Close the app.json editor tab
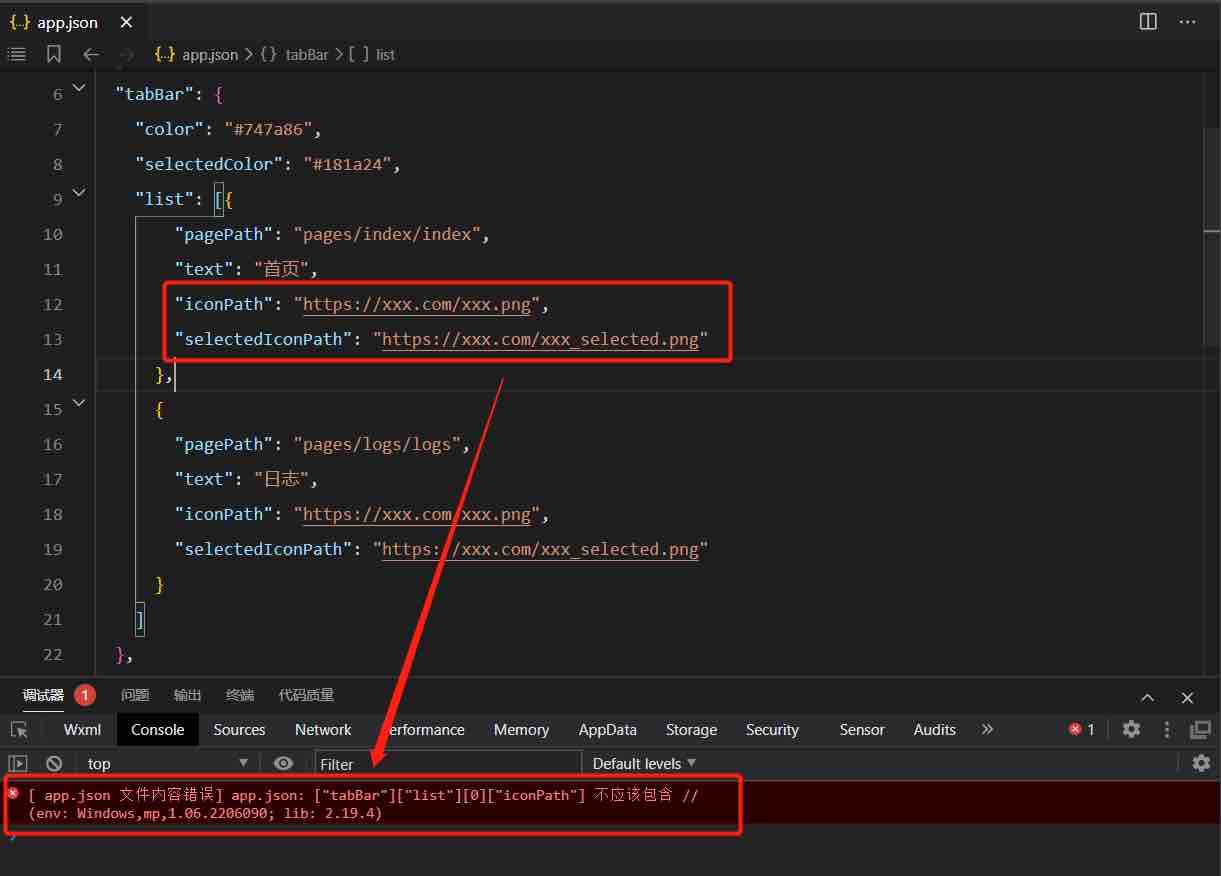The height and width of the screenshot is (876, 1221). [124, 21]
